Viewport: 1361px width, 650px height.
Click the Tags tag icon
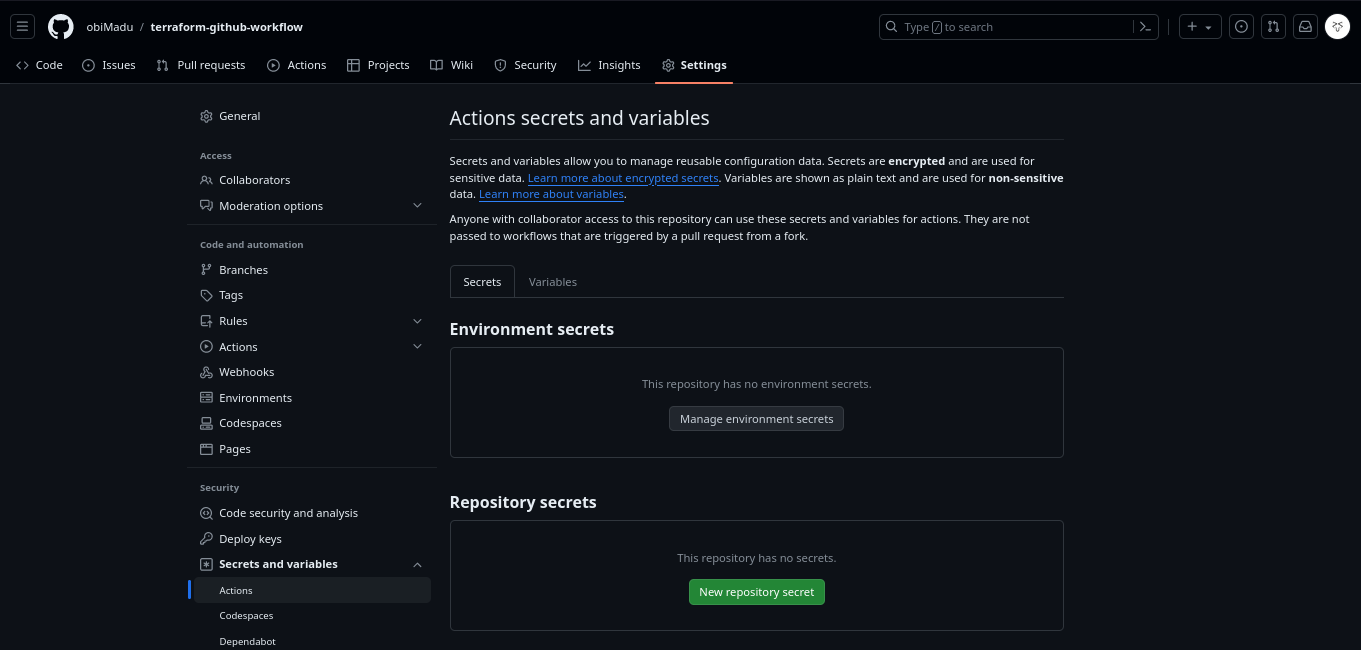click(x=207, y=295)
